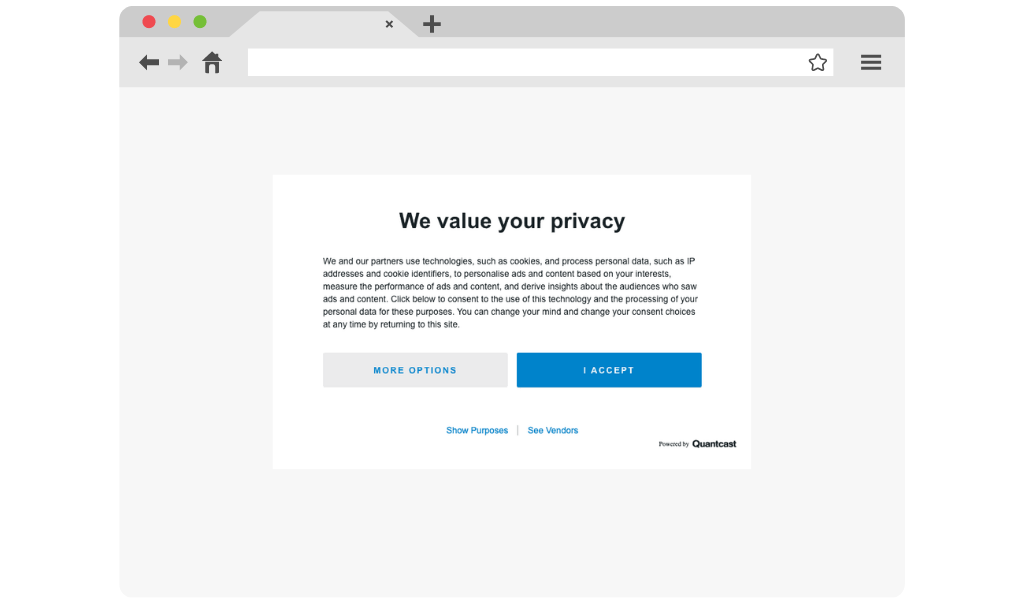
Task: Close the current tab with the x
Action: tap(389, 24)
